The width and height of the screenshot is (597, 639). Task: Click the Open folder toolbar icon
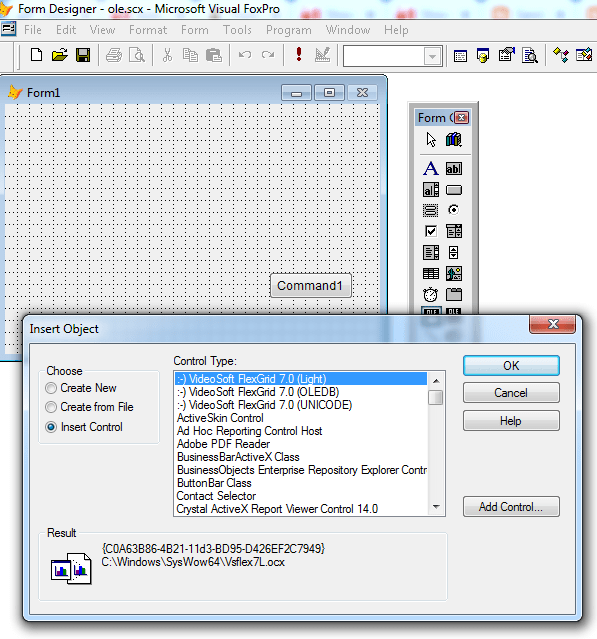pos(59,55)
